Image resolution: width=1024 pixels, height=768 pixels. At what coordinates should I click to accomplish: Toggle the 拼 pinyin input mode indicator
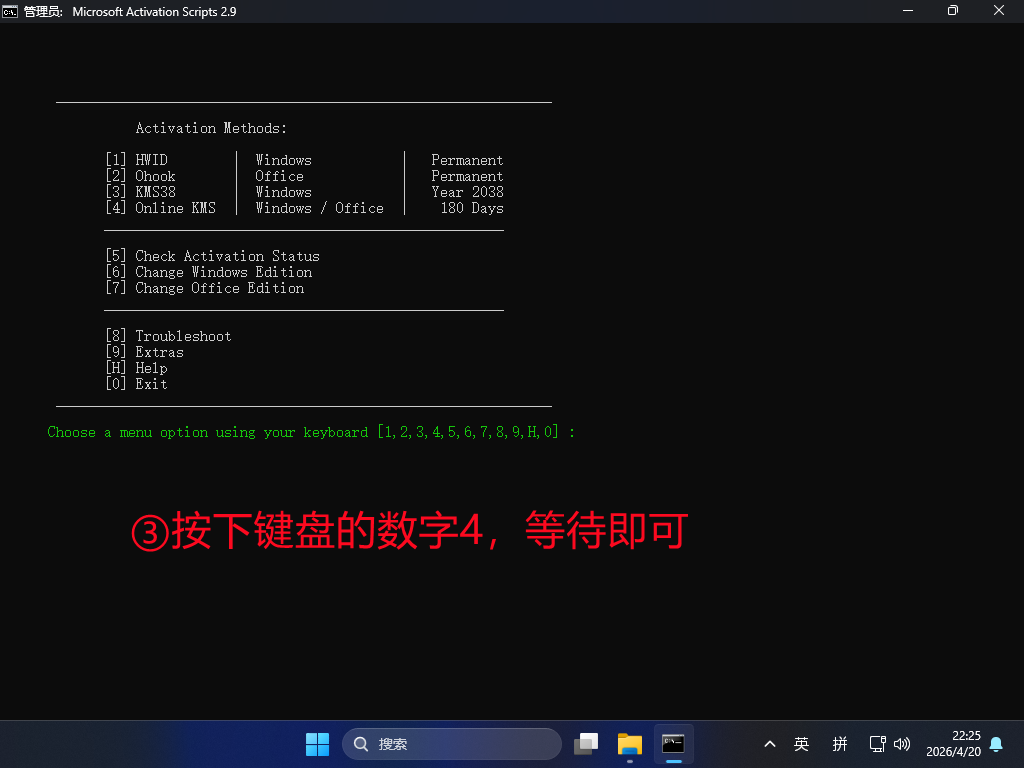tap(840, 744)
